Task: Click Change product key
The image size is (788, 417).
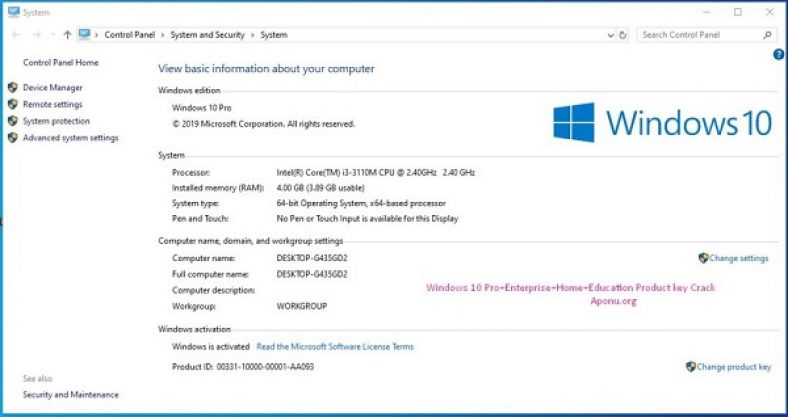Action: [x=734, y=367]
